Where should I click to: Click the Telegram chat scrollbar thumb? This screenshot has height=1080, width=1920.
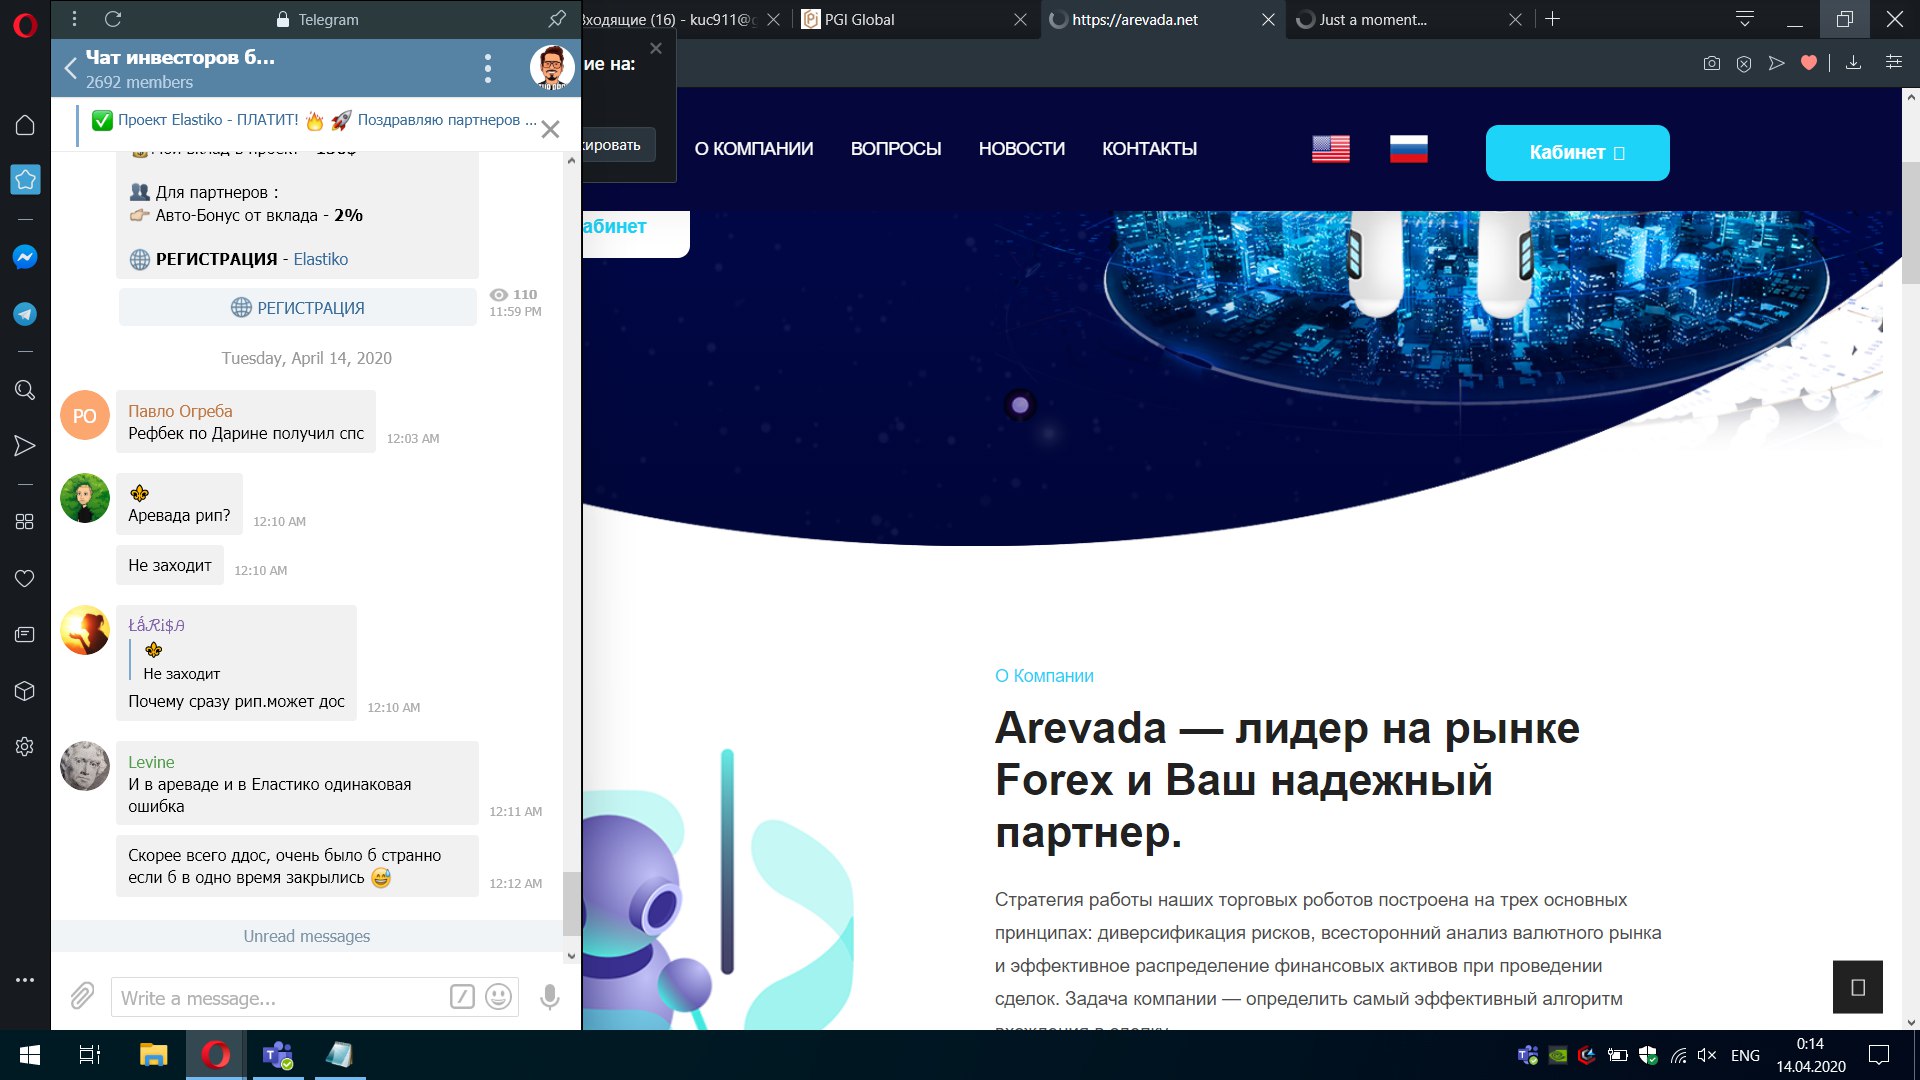pos(571,903)
